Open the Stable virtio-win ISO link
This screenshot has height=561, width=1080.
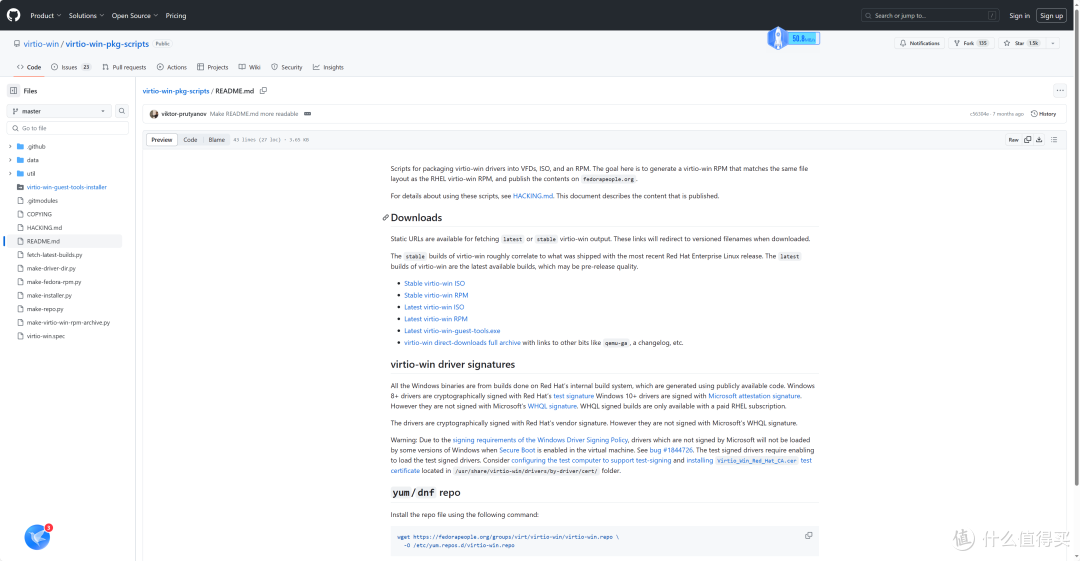[434, 283]
